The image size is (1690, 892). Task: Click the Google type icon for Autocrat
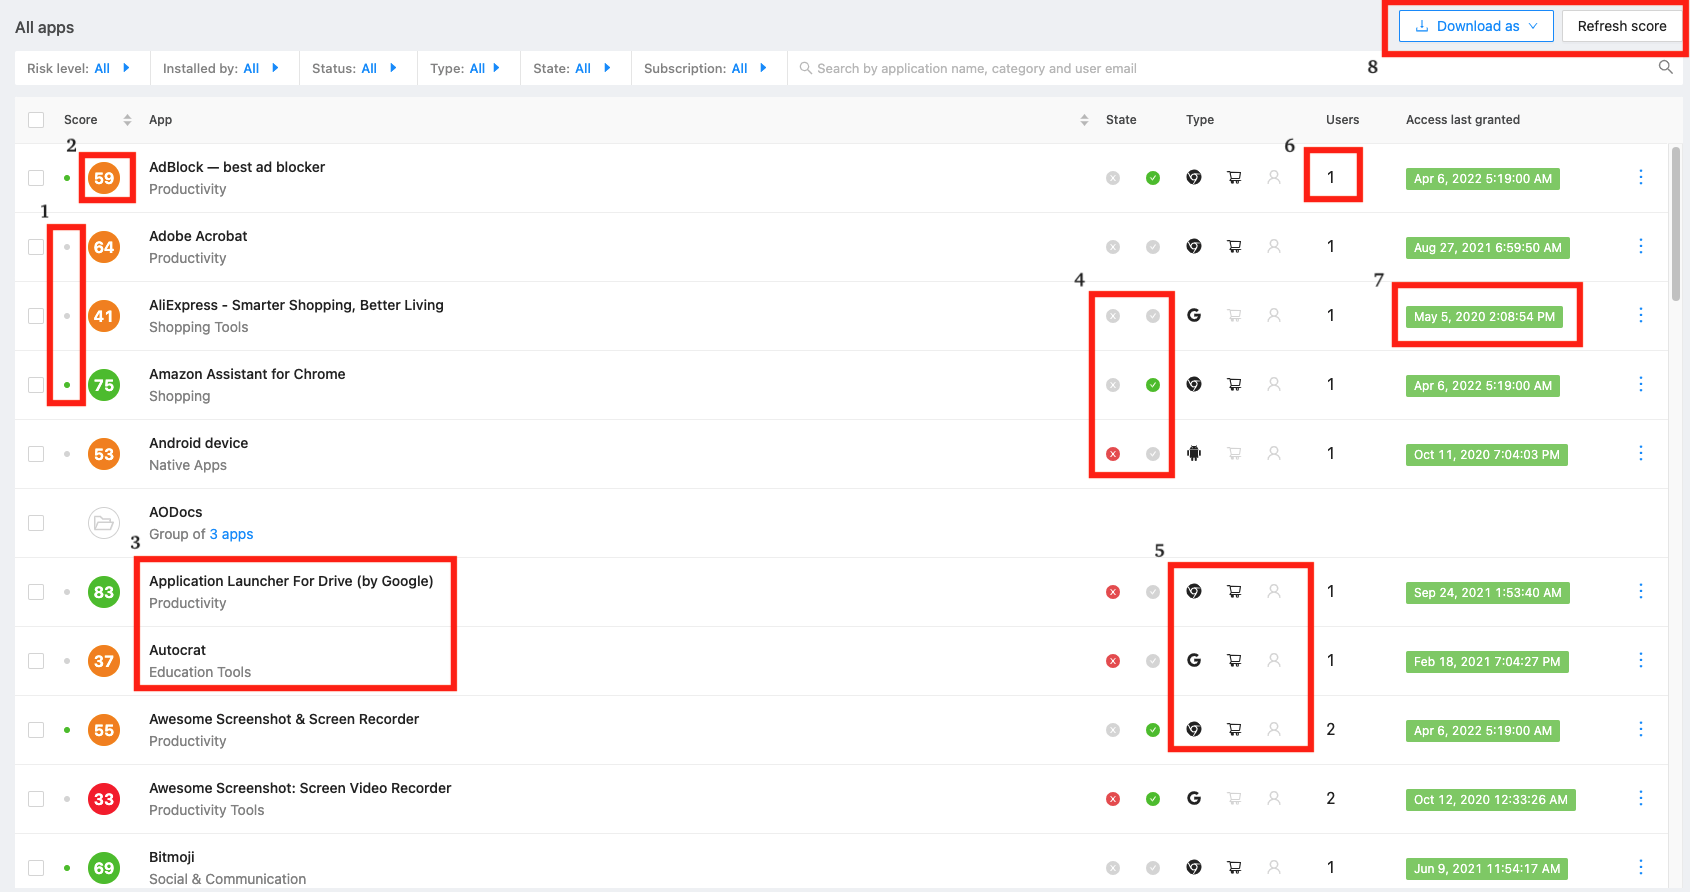(1194, 660)
